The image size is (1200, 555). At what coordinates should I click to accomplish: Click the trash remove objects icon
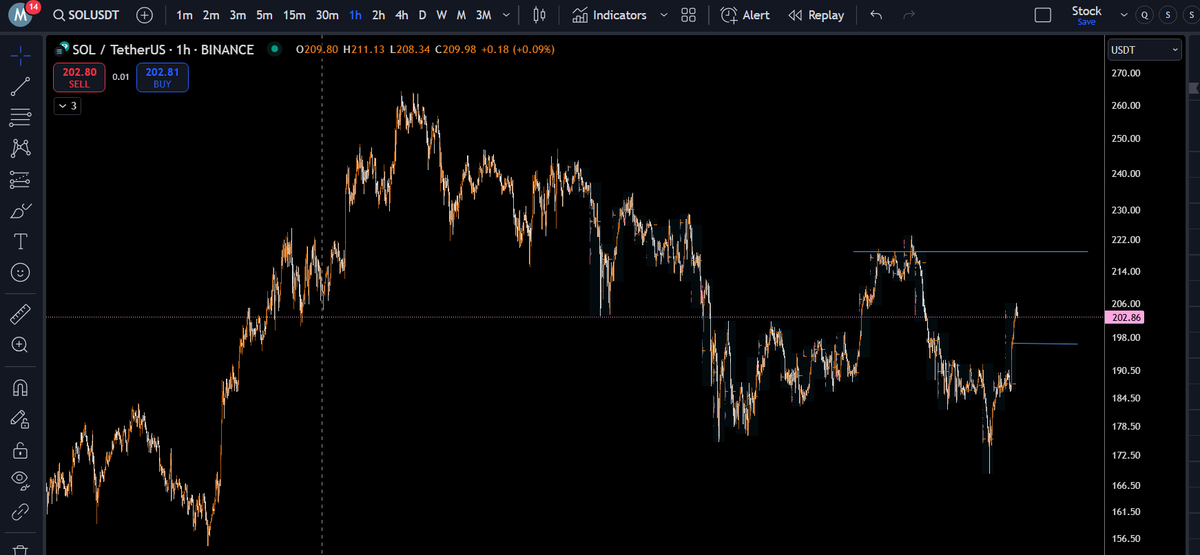[x=20, y=548]
